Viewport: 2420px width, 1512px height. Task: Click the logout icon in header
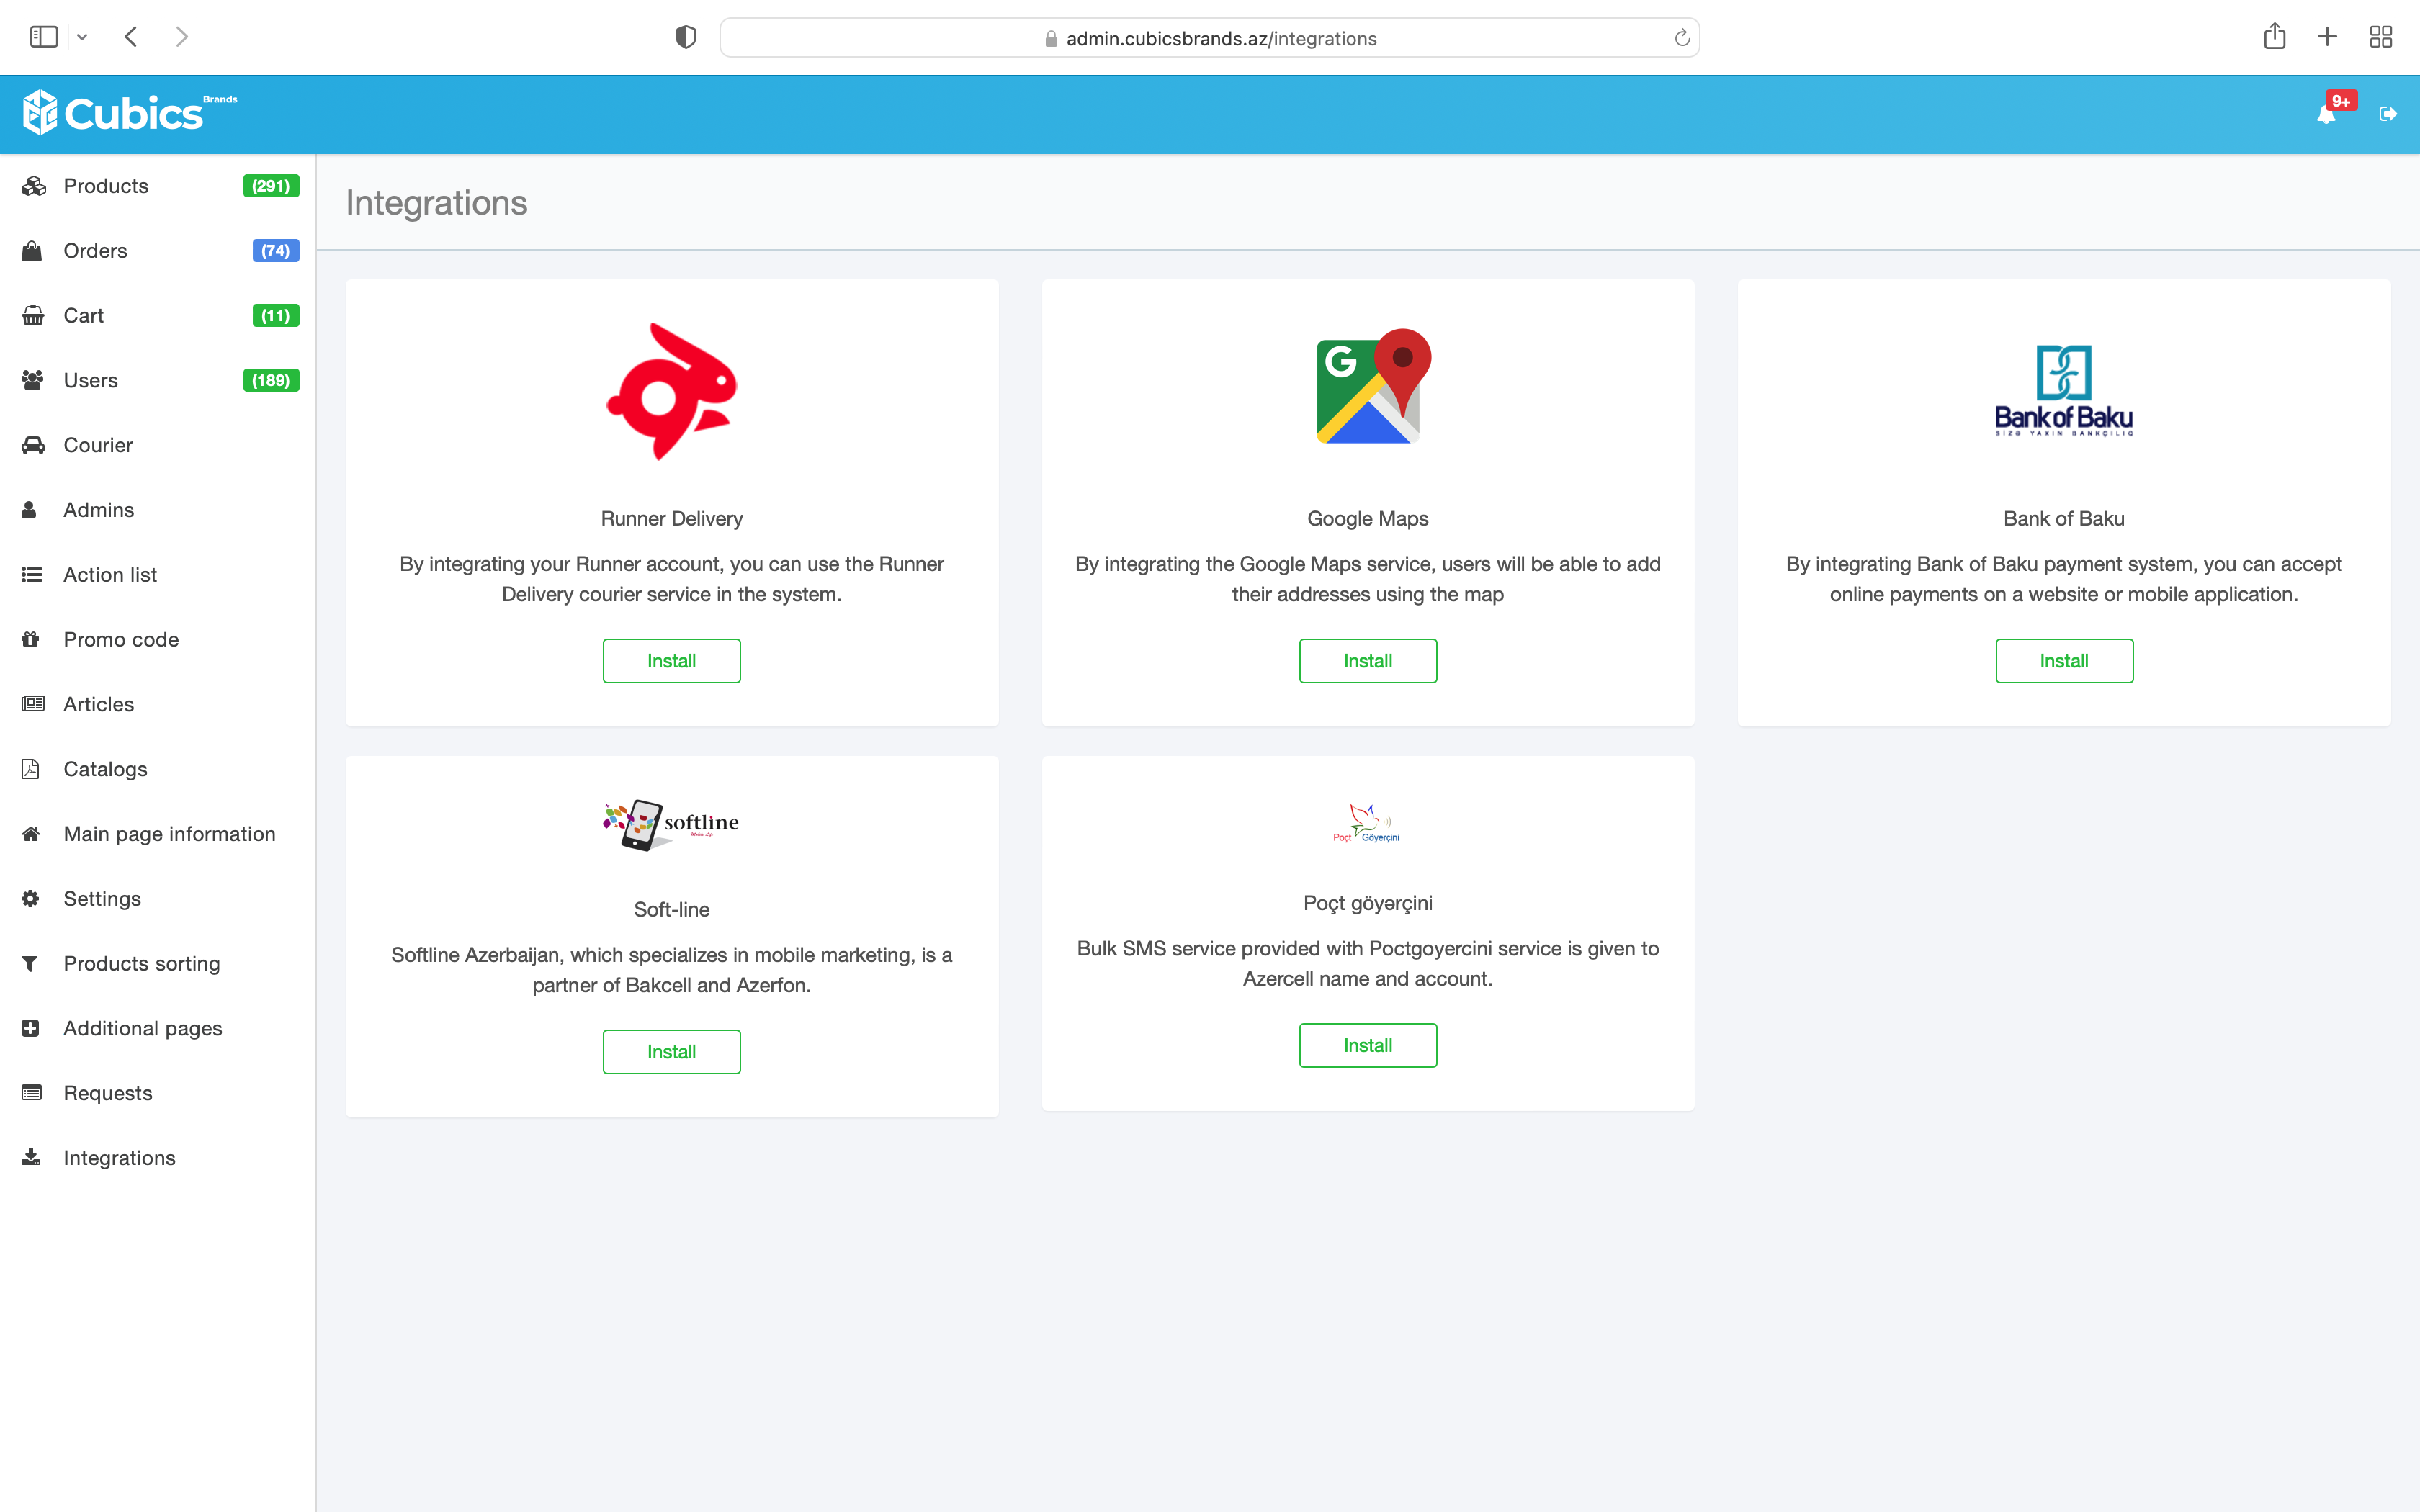[x=2388, y=114]
